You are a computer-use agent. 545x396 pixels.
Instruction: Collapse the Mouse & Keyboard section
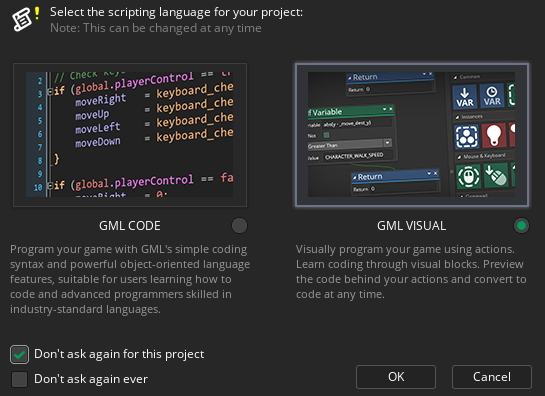click(459, 157)
